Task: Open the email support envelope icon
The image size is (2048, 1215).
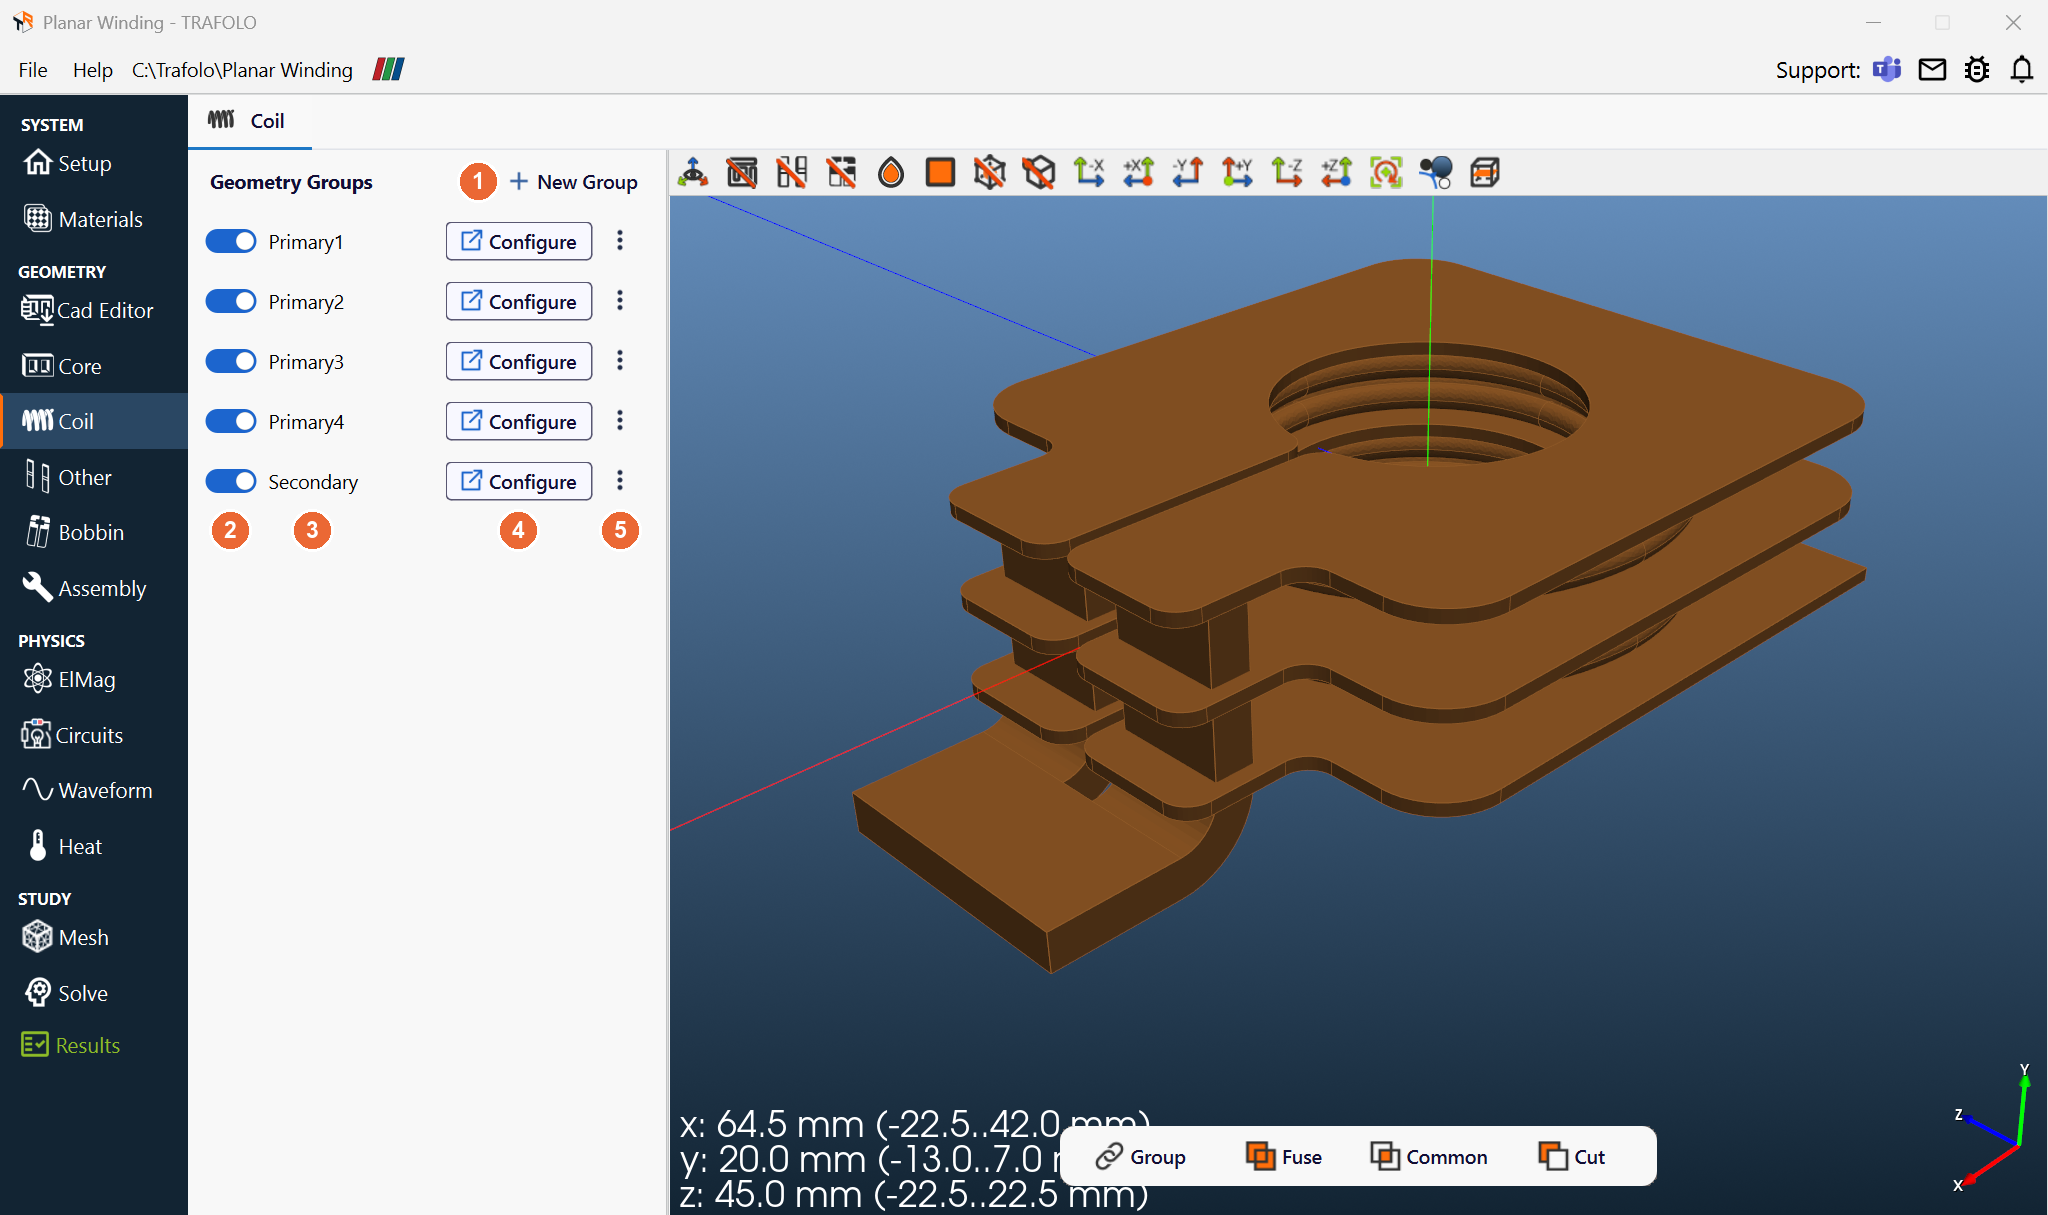Action: (1932, 69)
